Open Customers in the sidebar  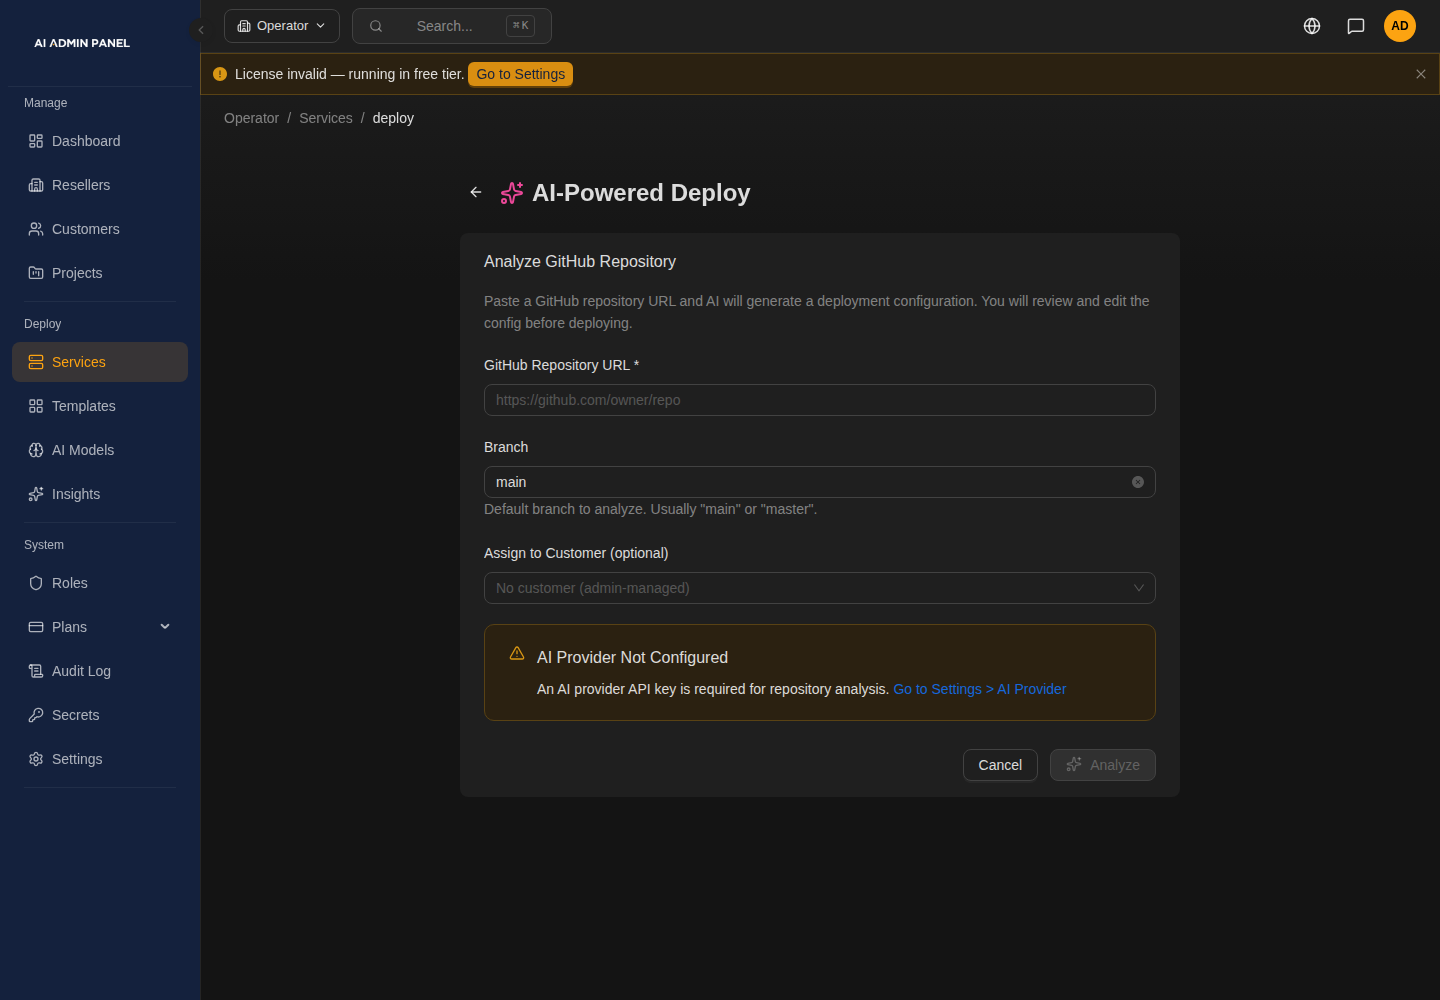[x=100, y=229]
